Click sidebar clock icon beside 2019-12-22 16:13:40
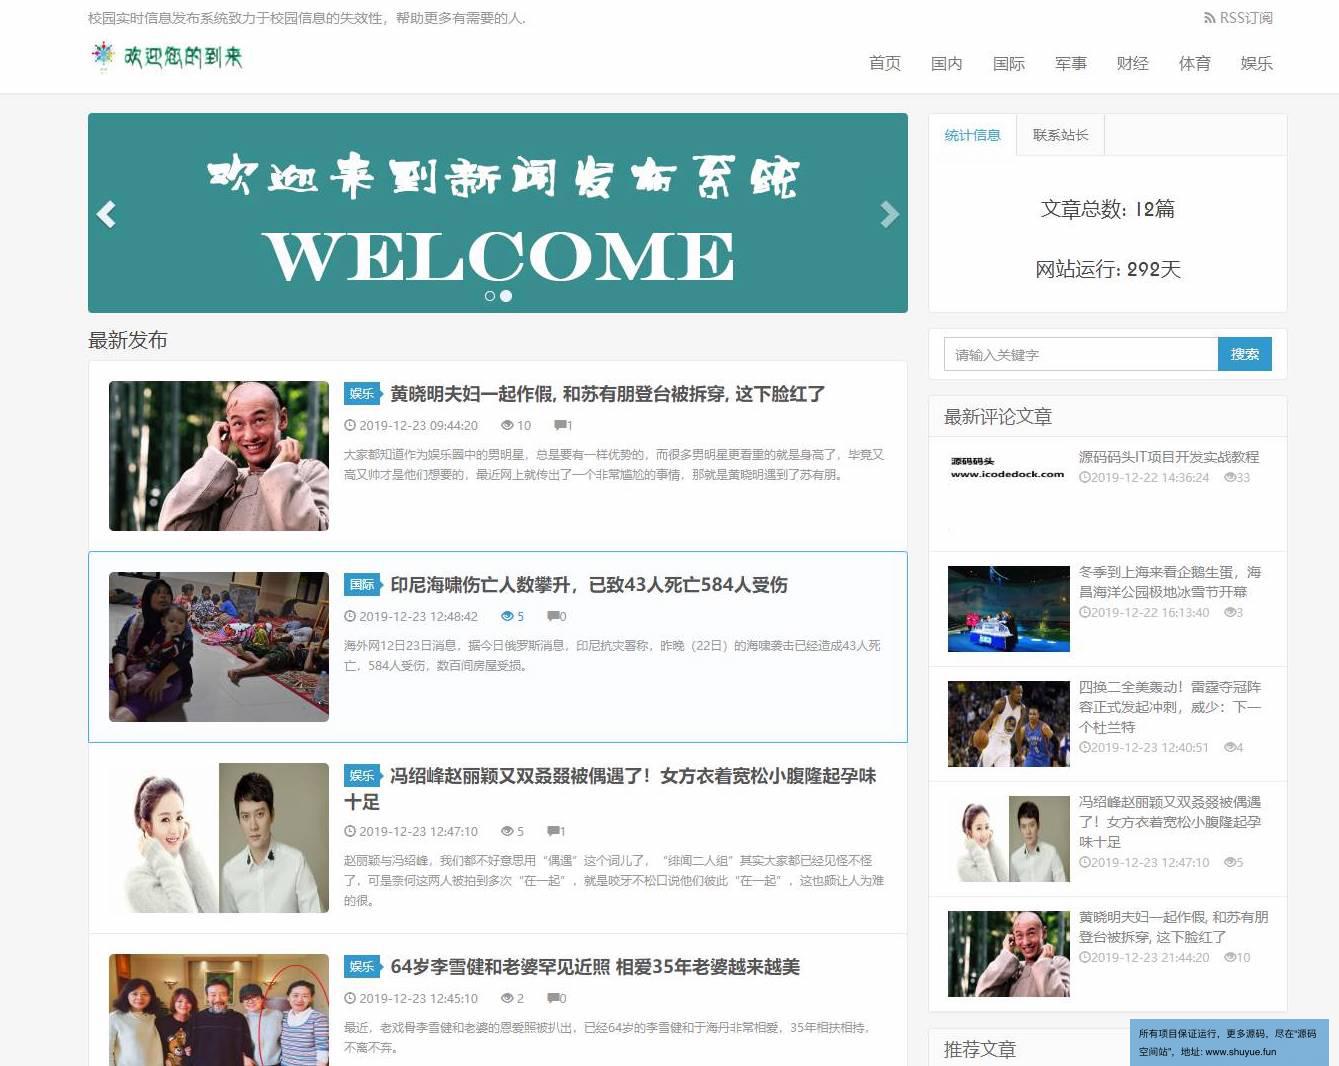The width and height of the screenshot is (1339, 1066). click(x=1085, y=612)
